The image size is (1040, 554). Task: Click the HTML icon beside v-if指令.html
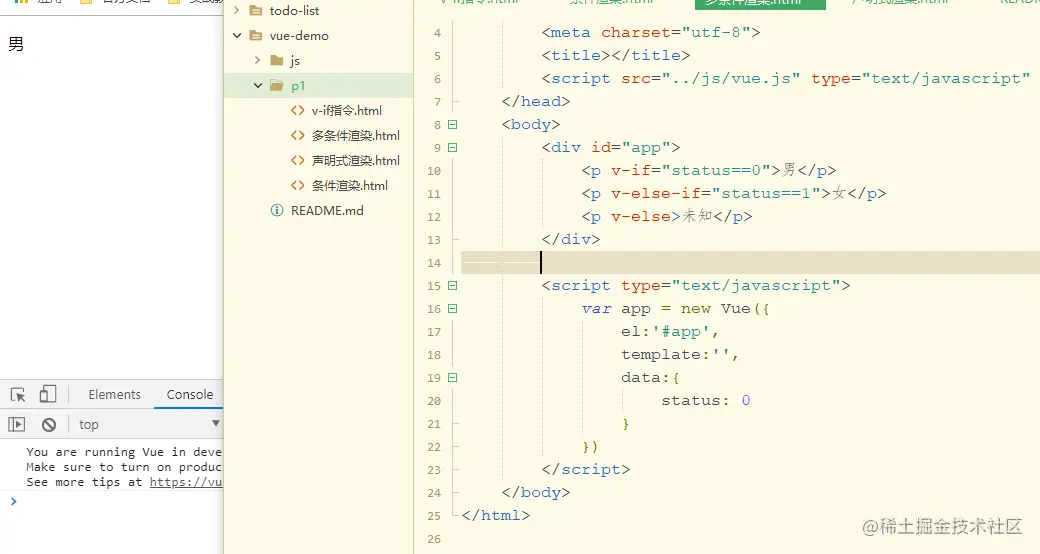pyautogui.click(x=298, y=111)
